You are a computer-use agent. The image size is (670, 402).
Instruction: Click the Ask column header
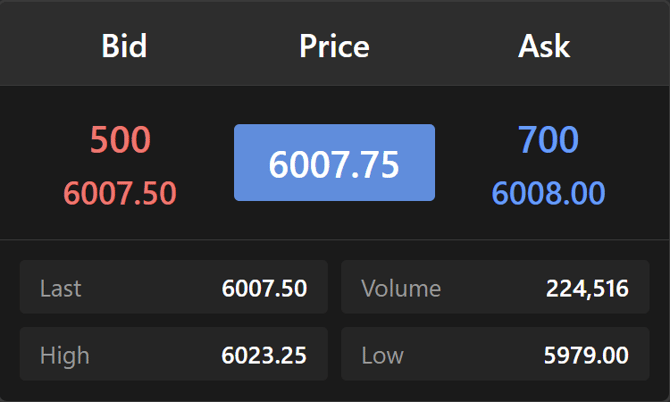point(544,46)
